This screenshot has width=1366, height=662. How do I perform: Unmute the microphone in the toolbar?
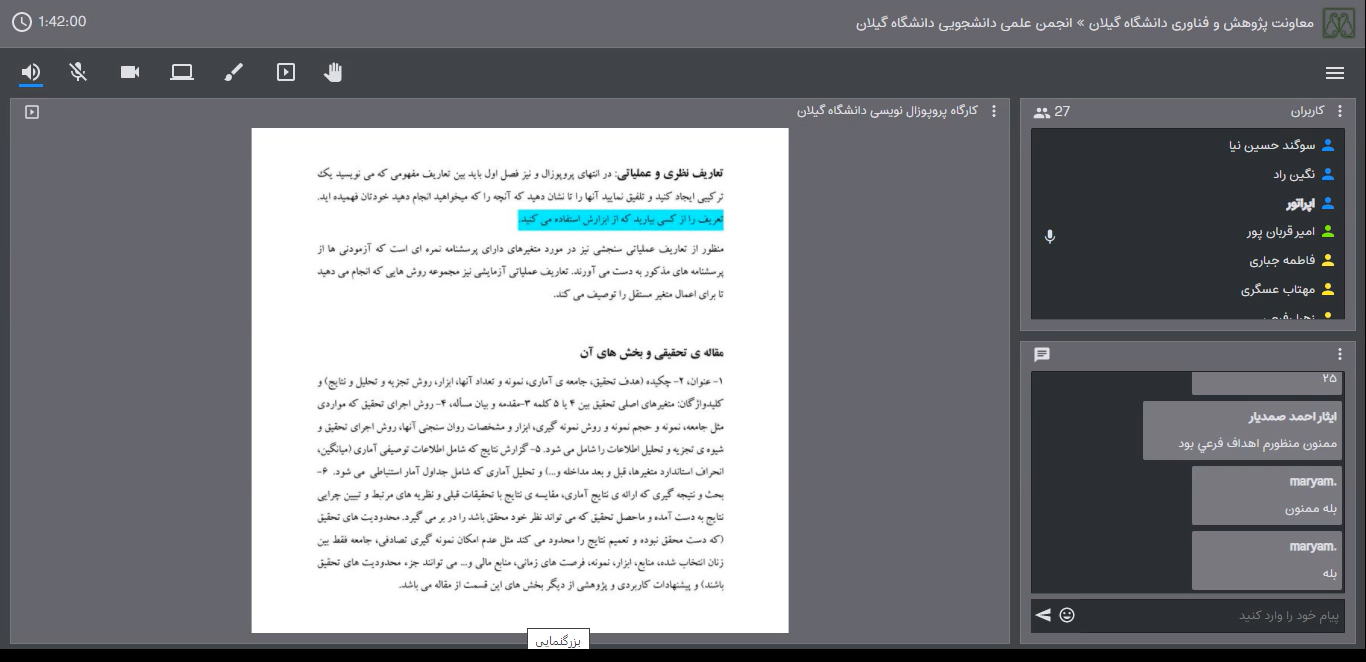point(78,72)
